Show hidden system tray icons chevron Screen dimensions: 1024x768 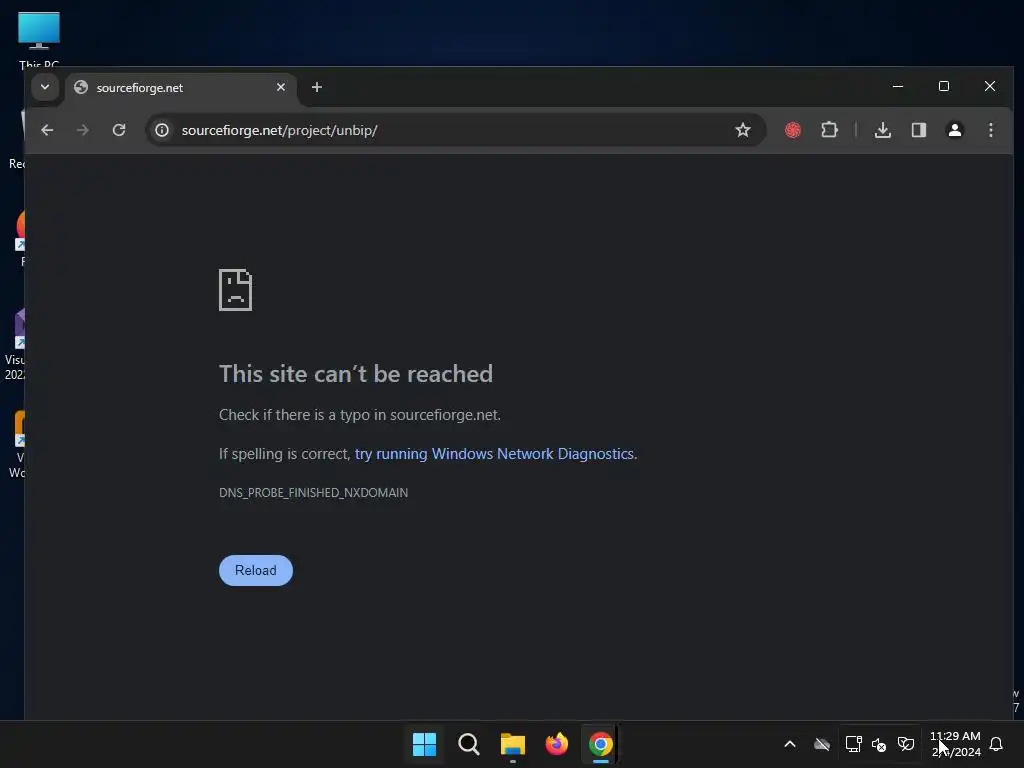(x=790, y=744)
